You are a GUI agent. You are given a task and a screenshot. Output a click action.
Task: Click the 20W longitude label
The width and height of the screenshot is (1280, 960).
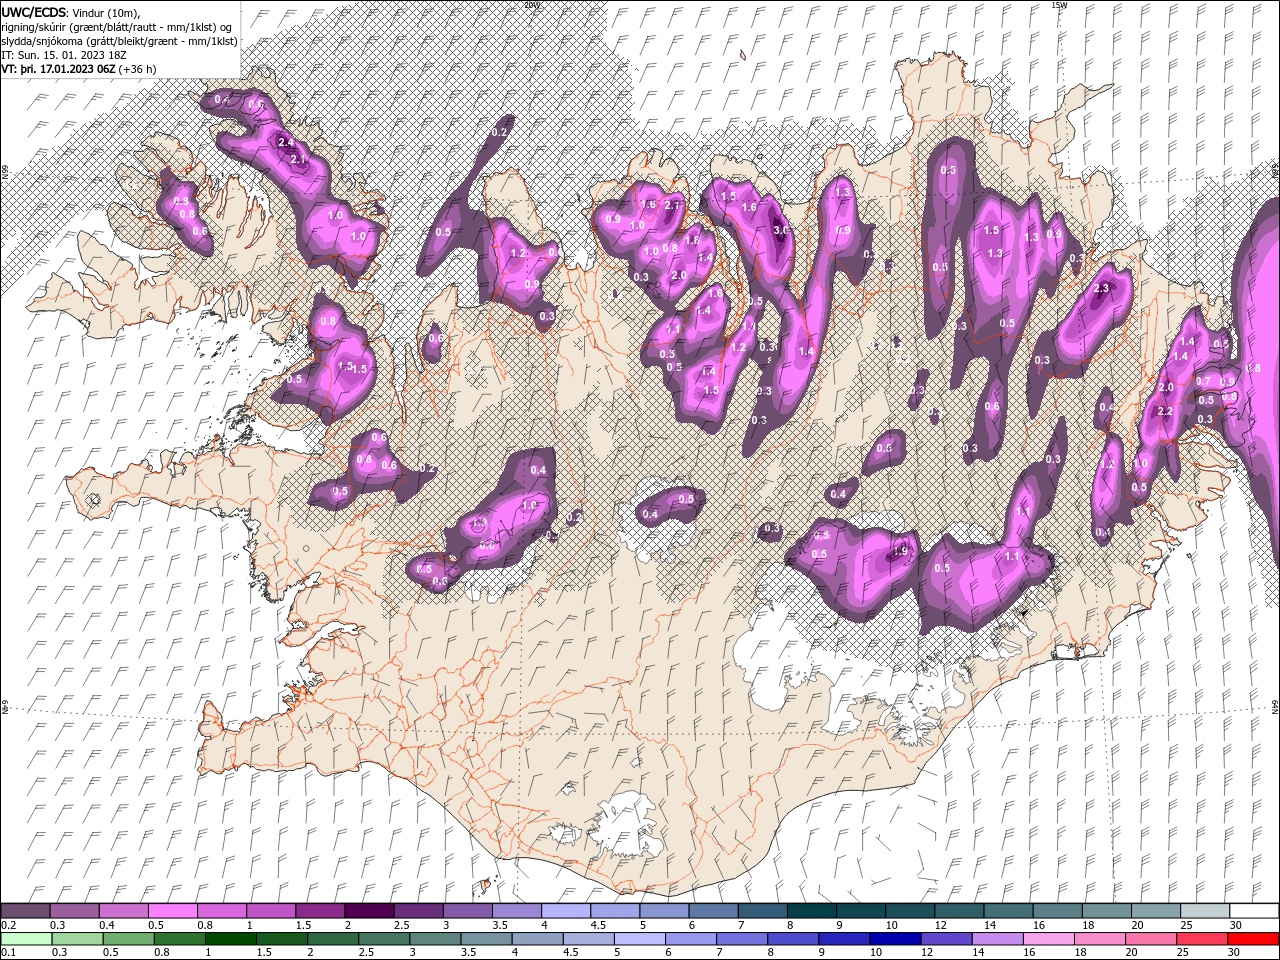coord(531,5)
